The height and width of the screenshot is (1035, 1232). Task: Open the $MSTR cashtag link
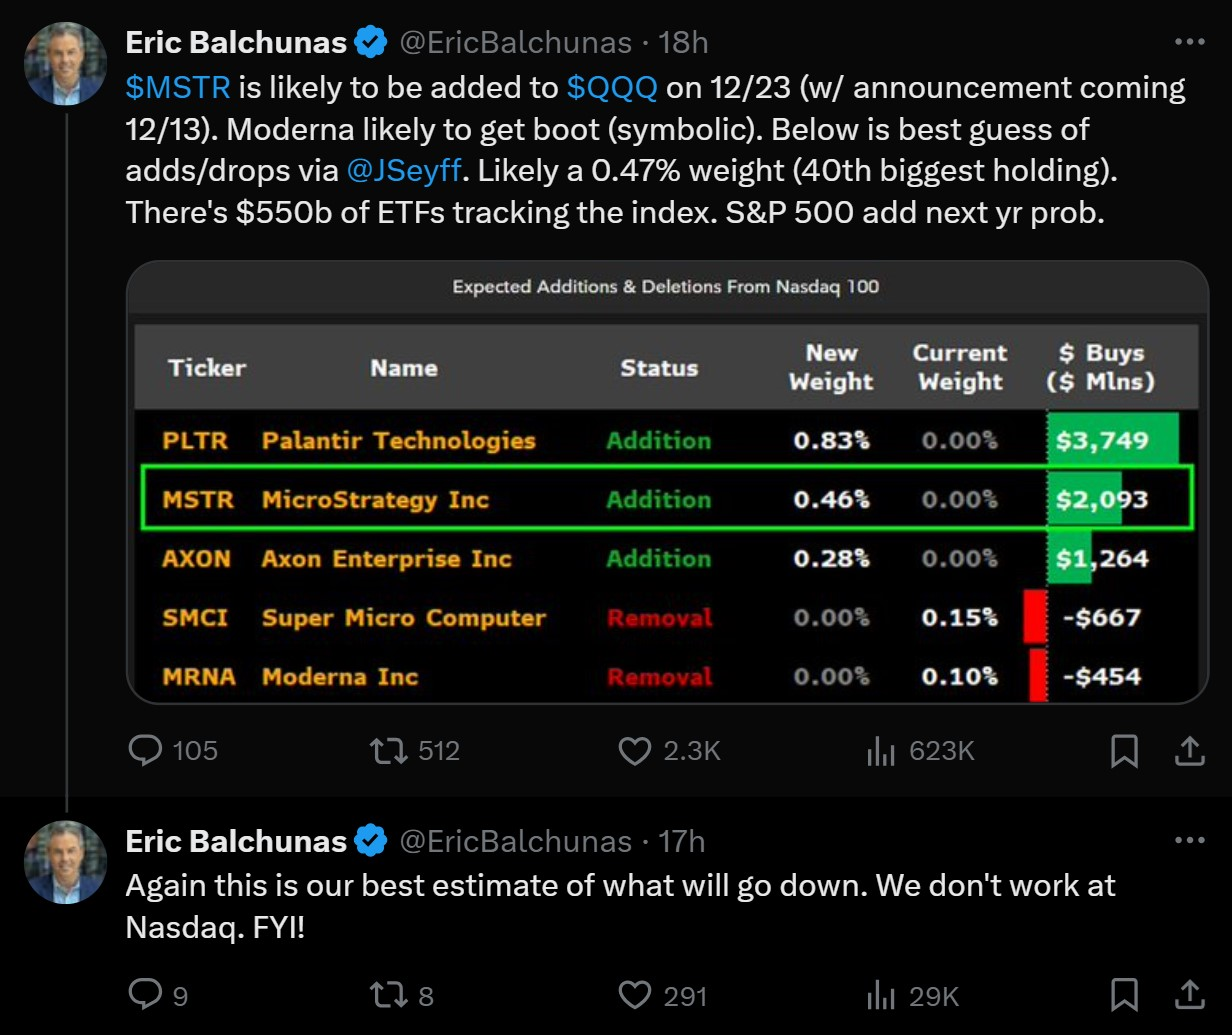click(x=178, y=88)
